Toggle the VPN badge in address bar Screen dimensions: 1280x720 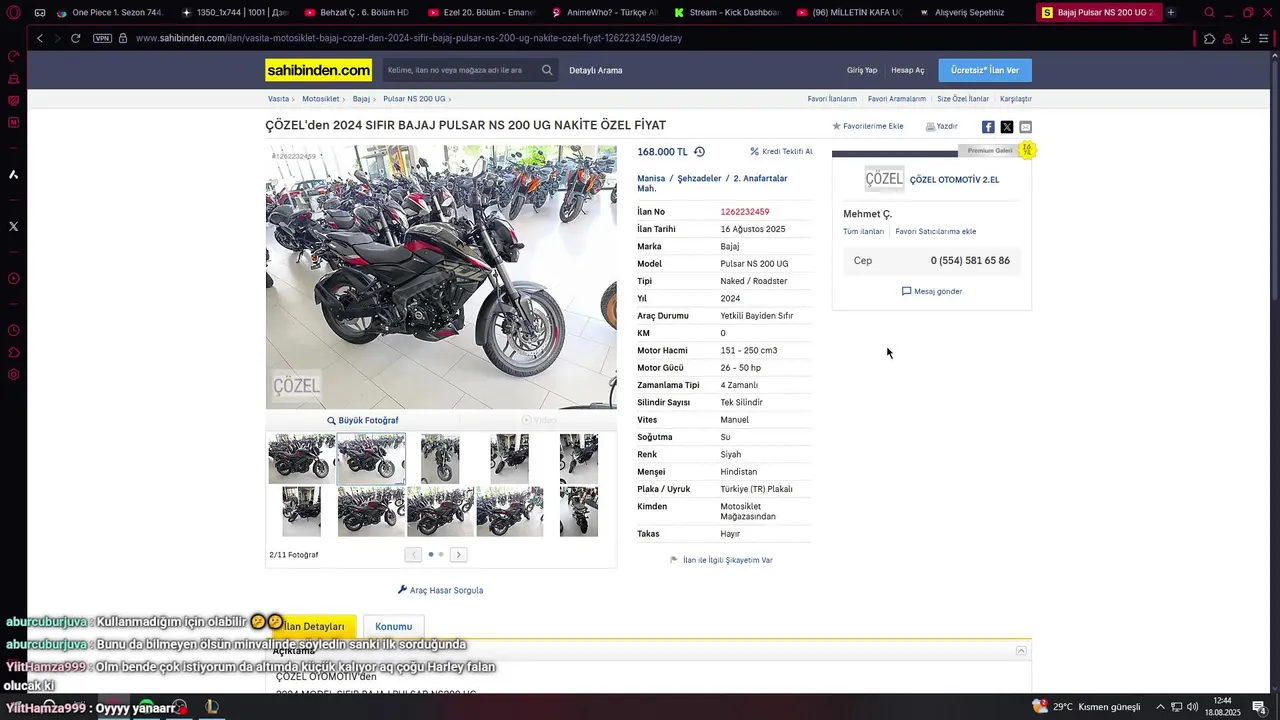coord(102,38)
